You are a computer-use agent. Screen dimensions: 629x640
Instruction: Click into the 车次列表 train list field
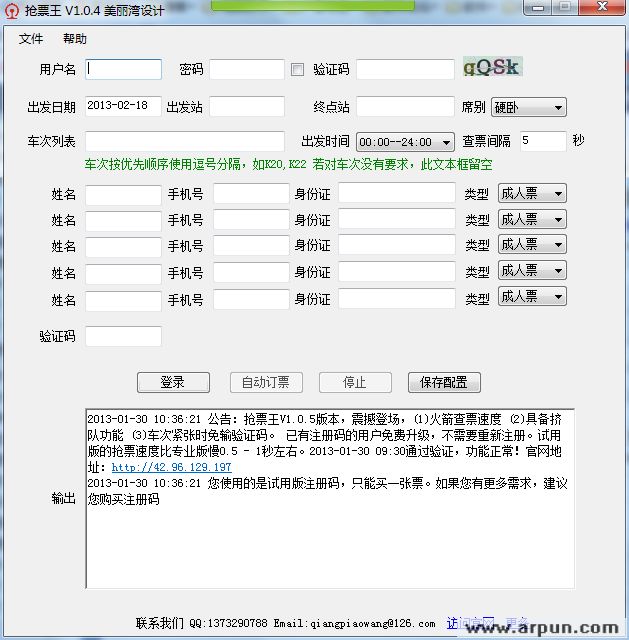click(x=184, y=142)
